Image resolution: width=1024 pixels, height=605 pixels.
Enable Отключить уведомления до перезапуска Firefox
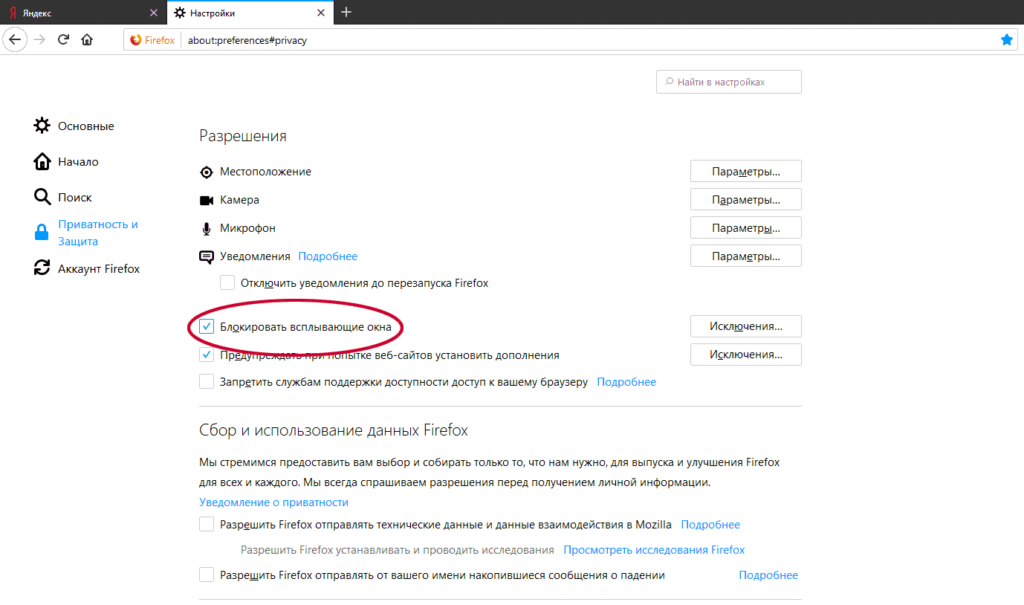[x=227, y=283]
